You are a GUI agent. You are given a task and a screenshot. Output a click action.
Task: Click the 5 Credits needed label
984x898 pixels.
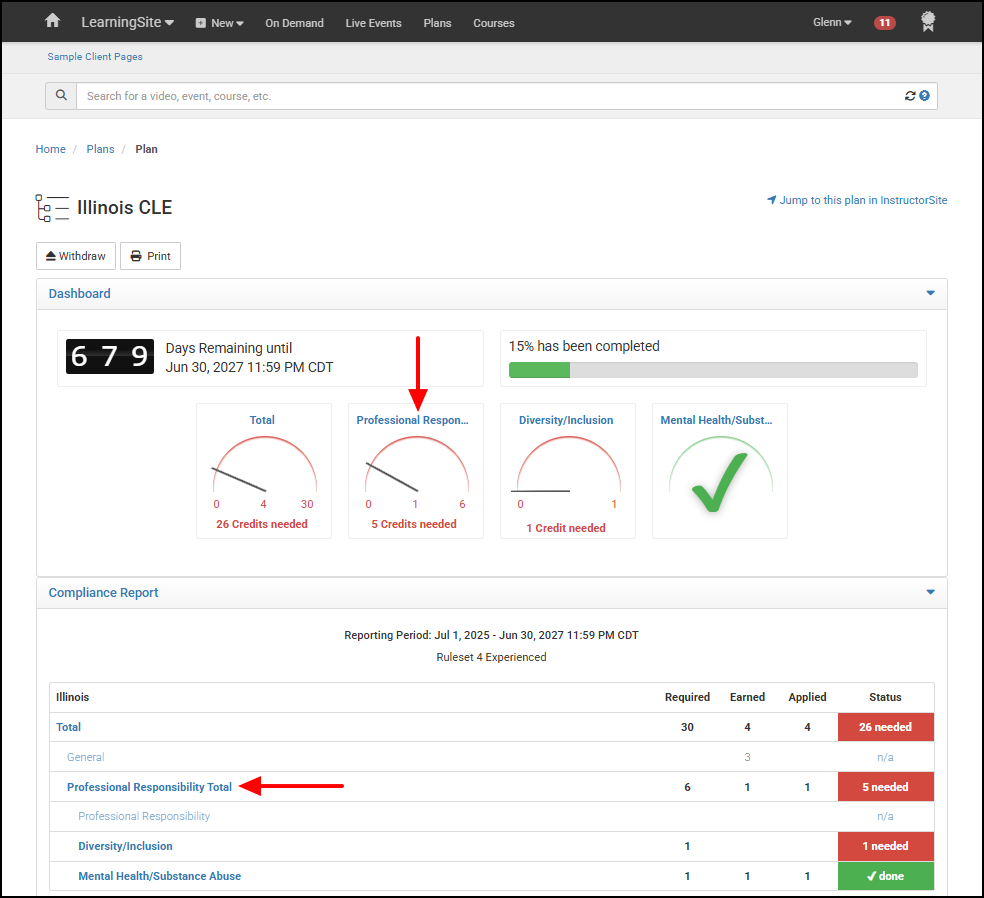[414, 524]
